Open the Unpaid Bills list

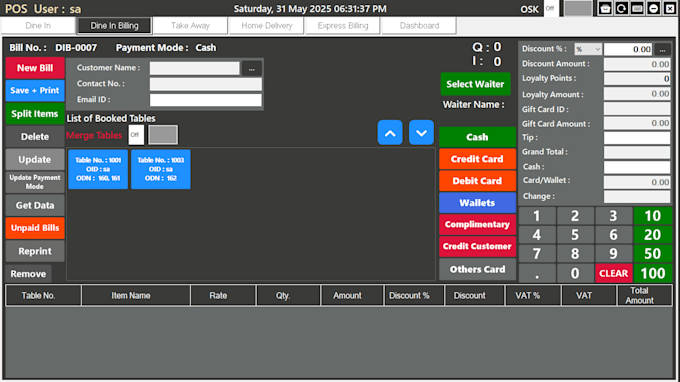[x=35, y=228]
